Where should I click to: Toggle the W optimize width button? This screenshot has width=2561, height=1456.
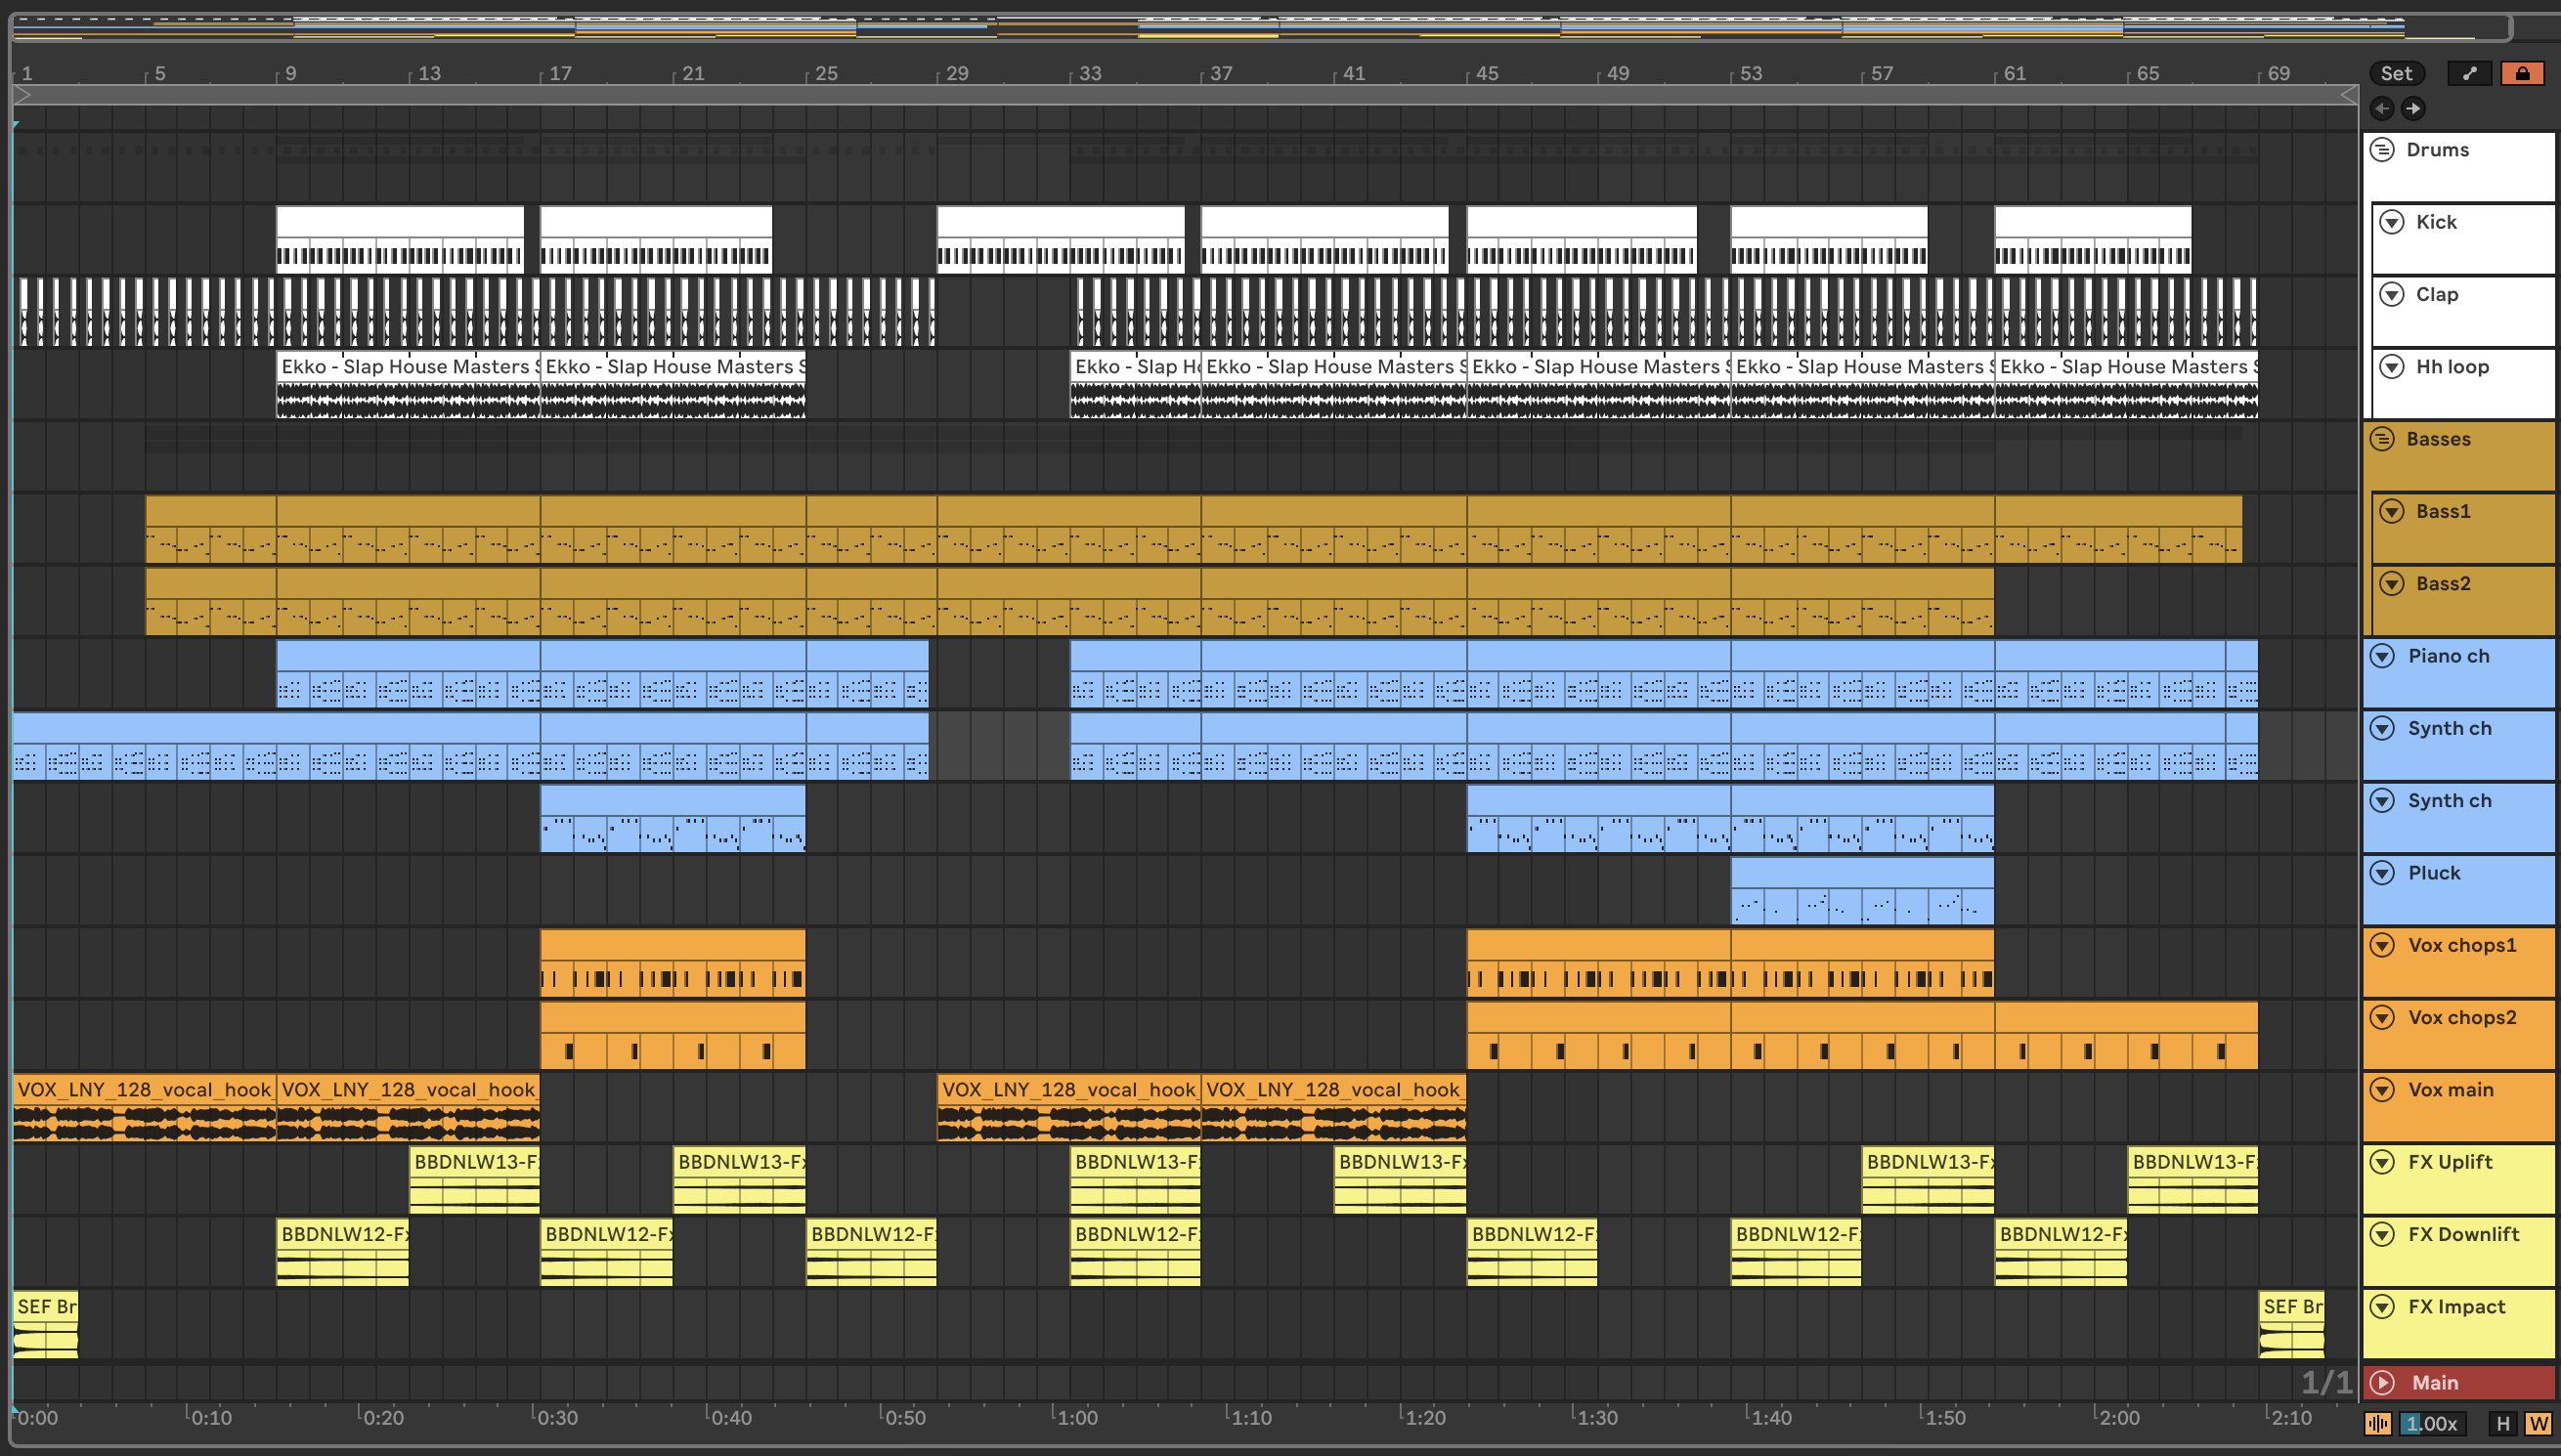[2538, 1423]
